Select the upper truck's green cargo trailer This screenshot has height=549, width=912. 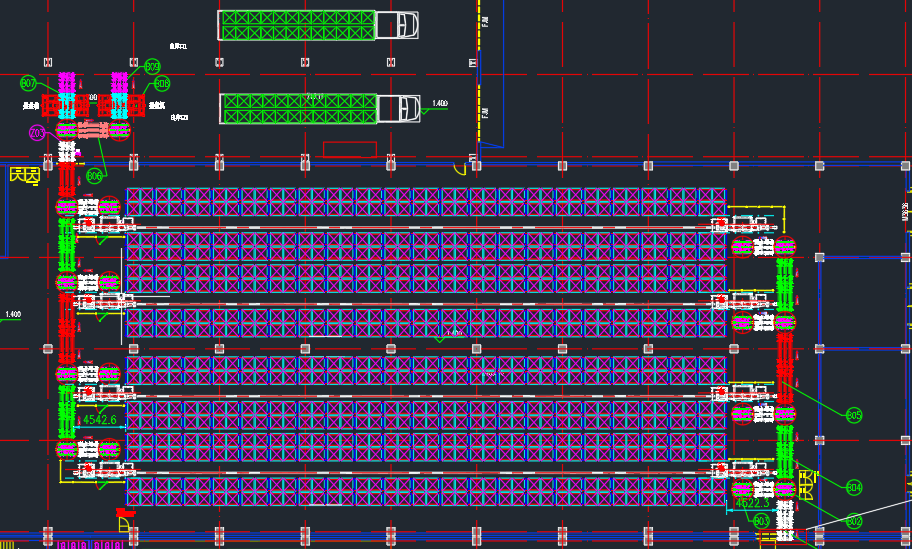coord(297,25)
